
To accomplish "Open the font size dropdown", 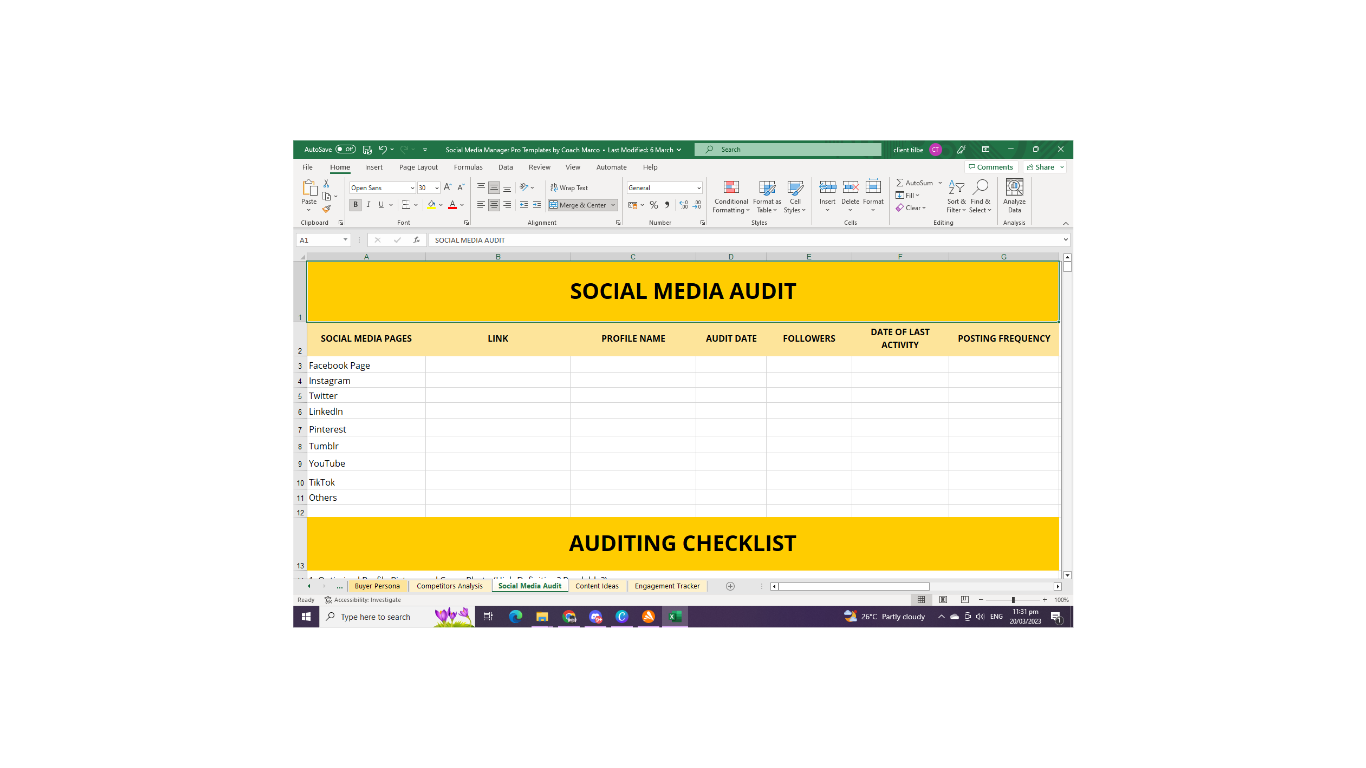I will (437, 187).
